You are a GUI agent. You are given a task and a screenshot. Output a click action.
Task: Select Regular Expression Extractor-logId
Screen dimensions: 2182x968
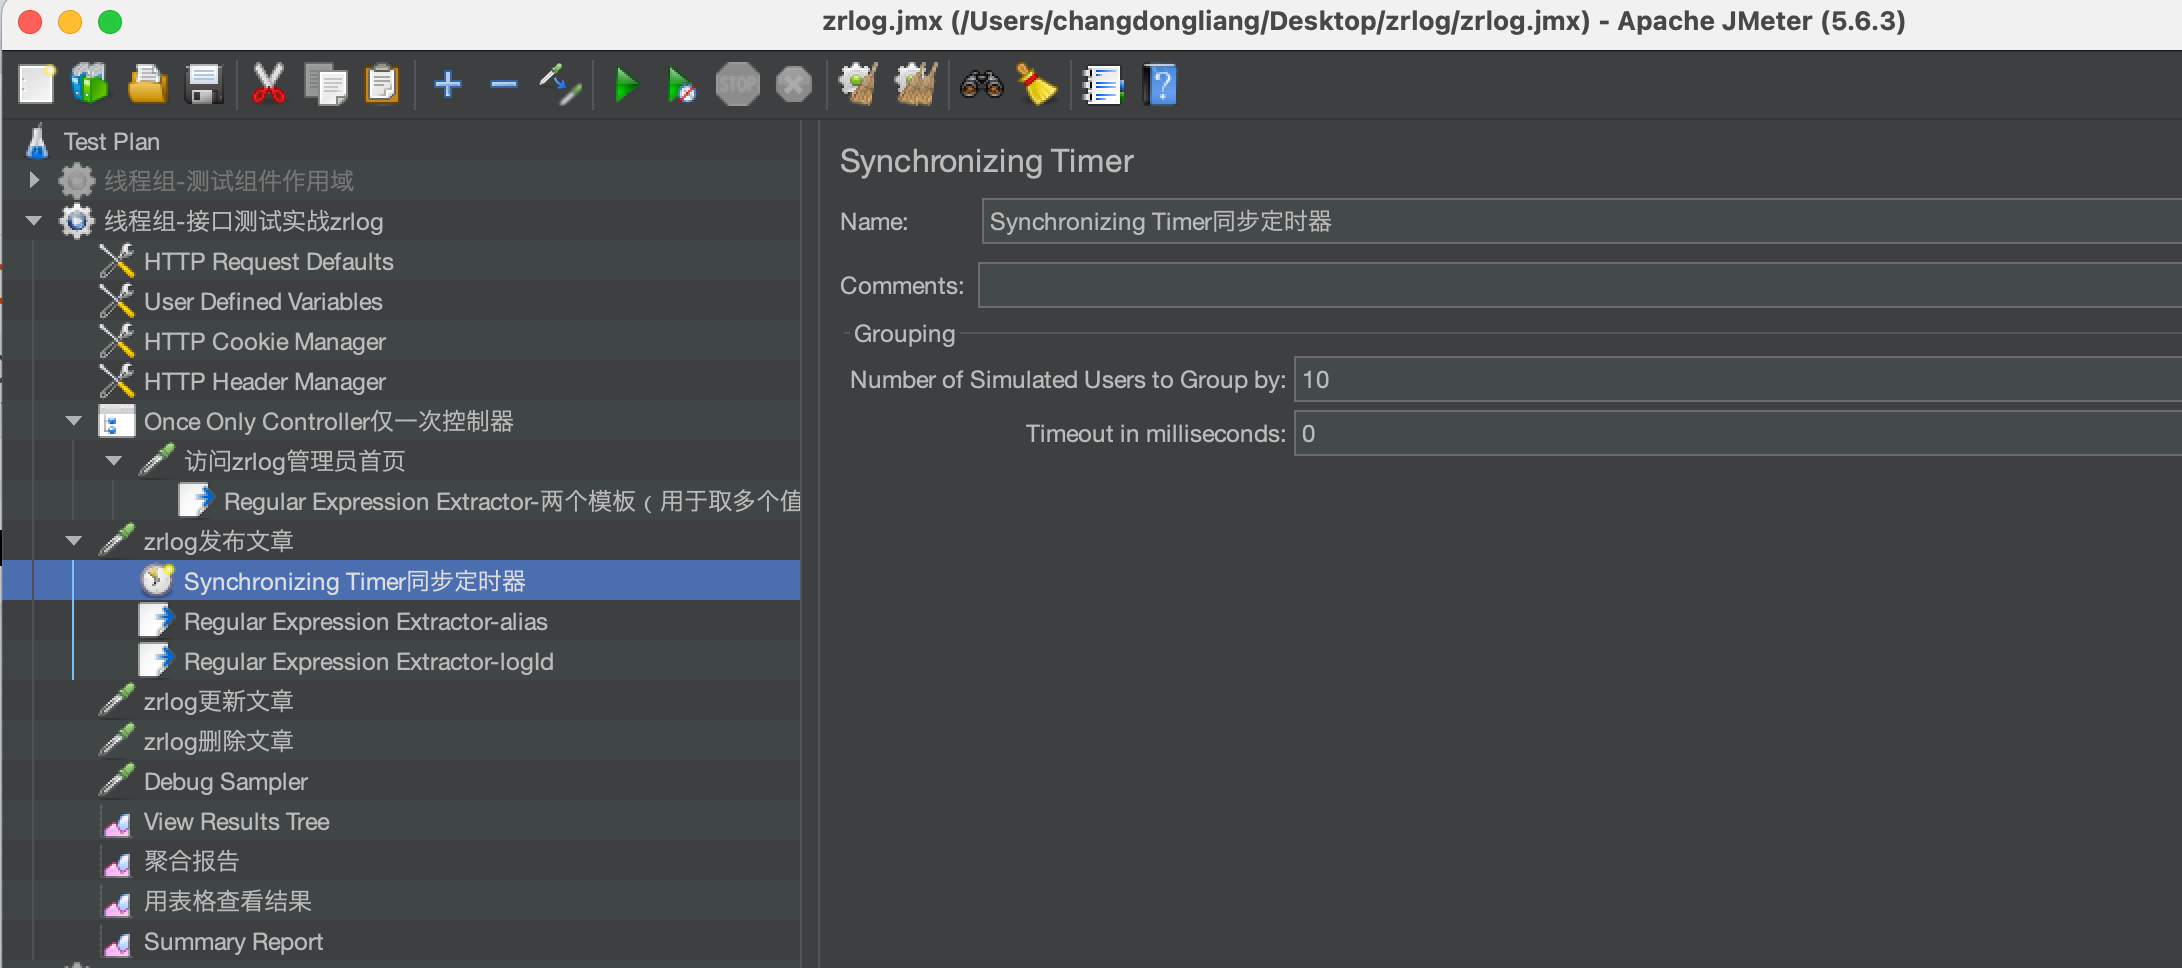369,661
